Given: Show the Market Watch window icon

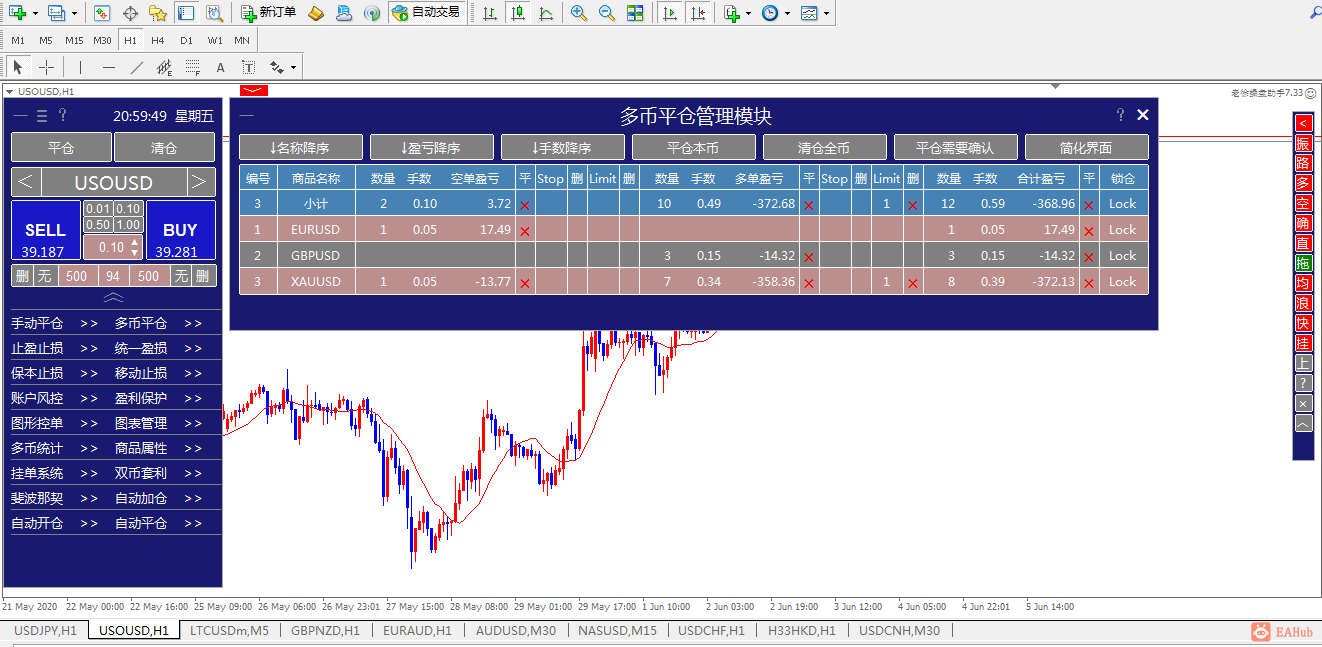Looking at the screenshot, I should pos(102,13).
